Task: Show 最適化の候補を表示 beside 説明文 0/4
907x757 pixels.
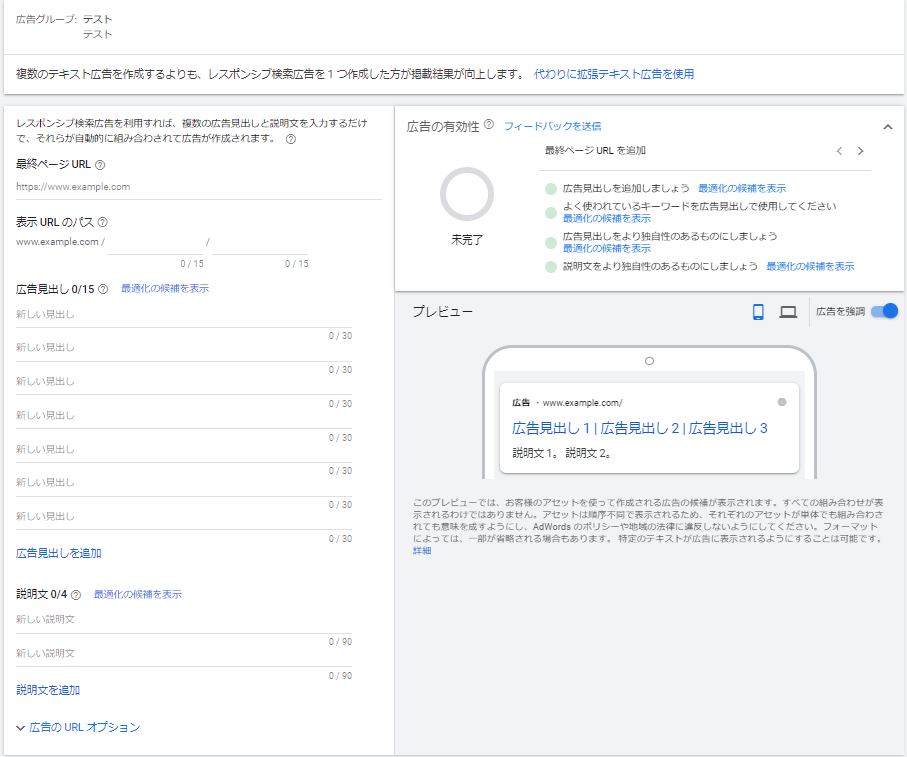Action: click(x=138, y=594)
